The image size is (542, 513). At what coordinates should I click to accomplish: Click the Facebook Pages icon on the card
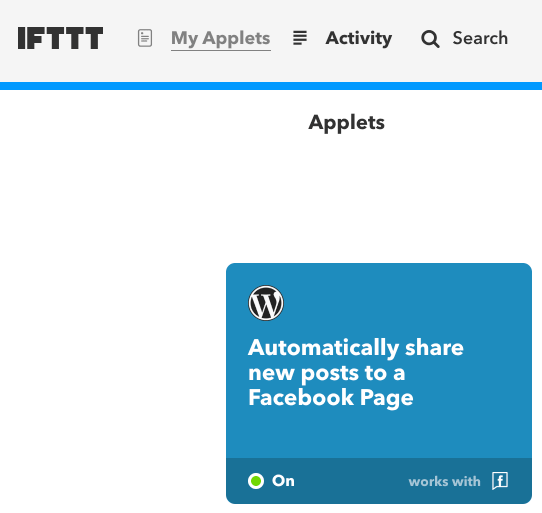(x=500, y=481)
